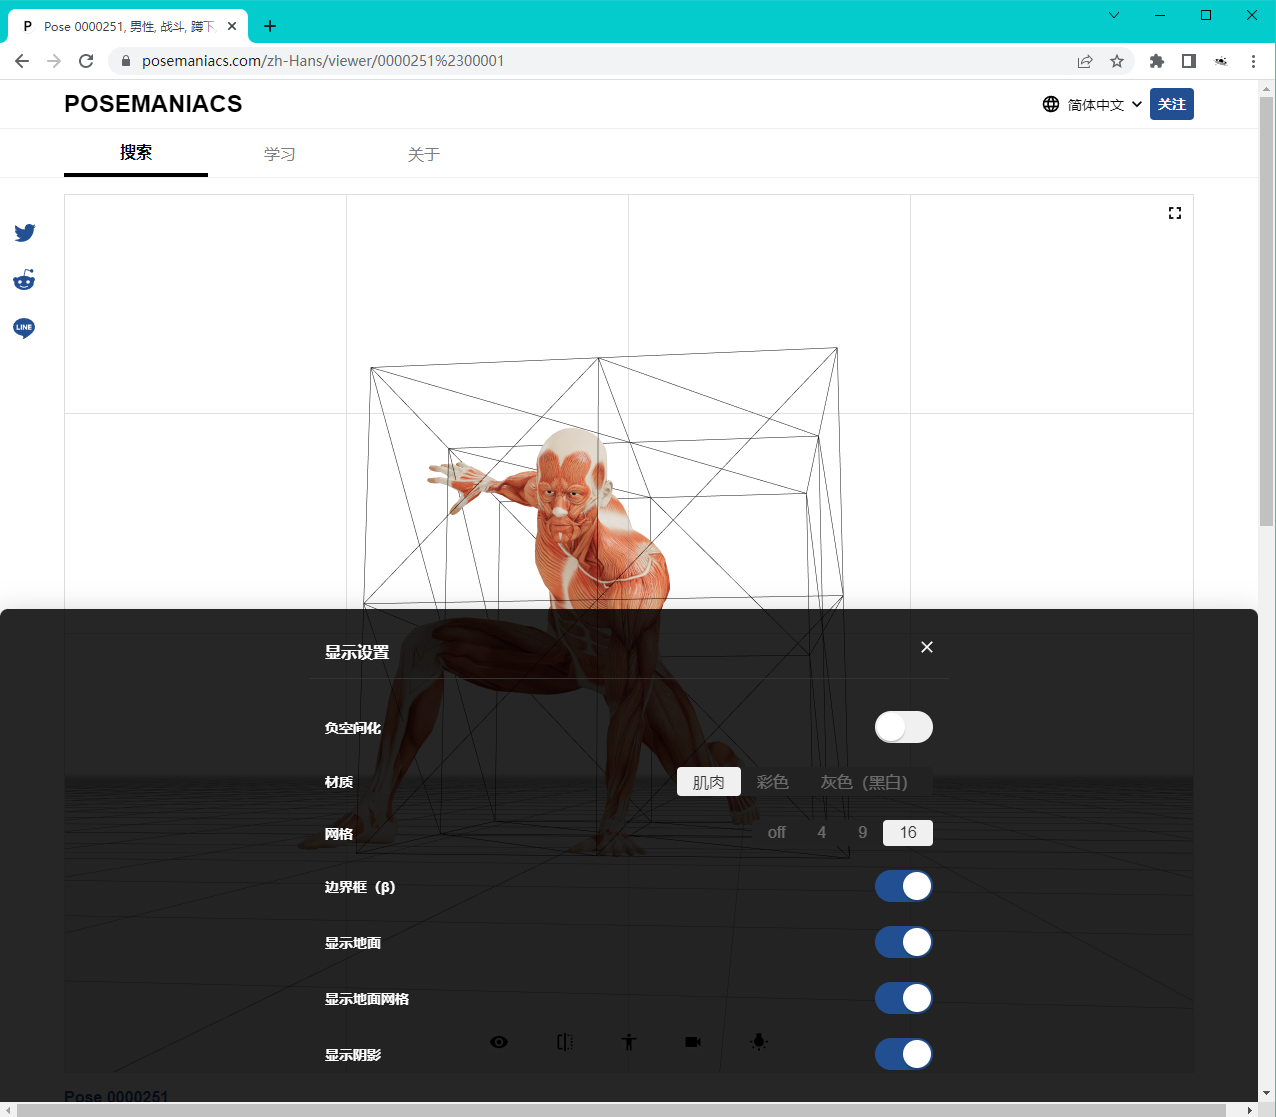Open the browser extensions puzzle icon

click(x=1157, y=61)
